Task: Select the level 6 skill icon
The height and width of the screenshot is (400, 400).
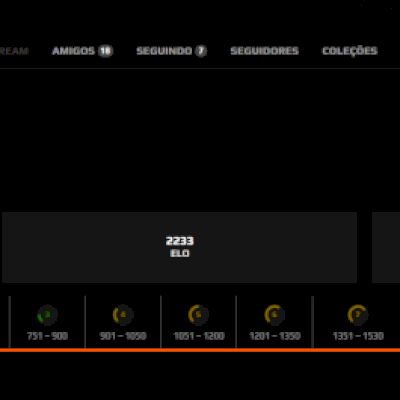Action: click(x=274, y=315)
